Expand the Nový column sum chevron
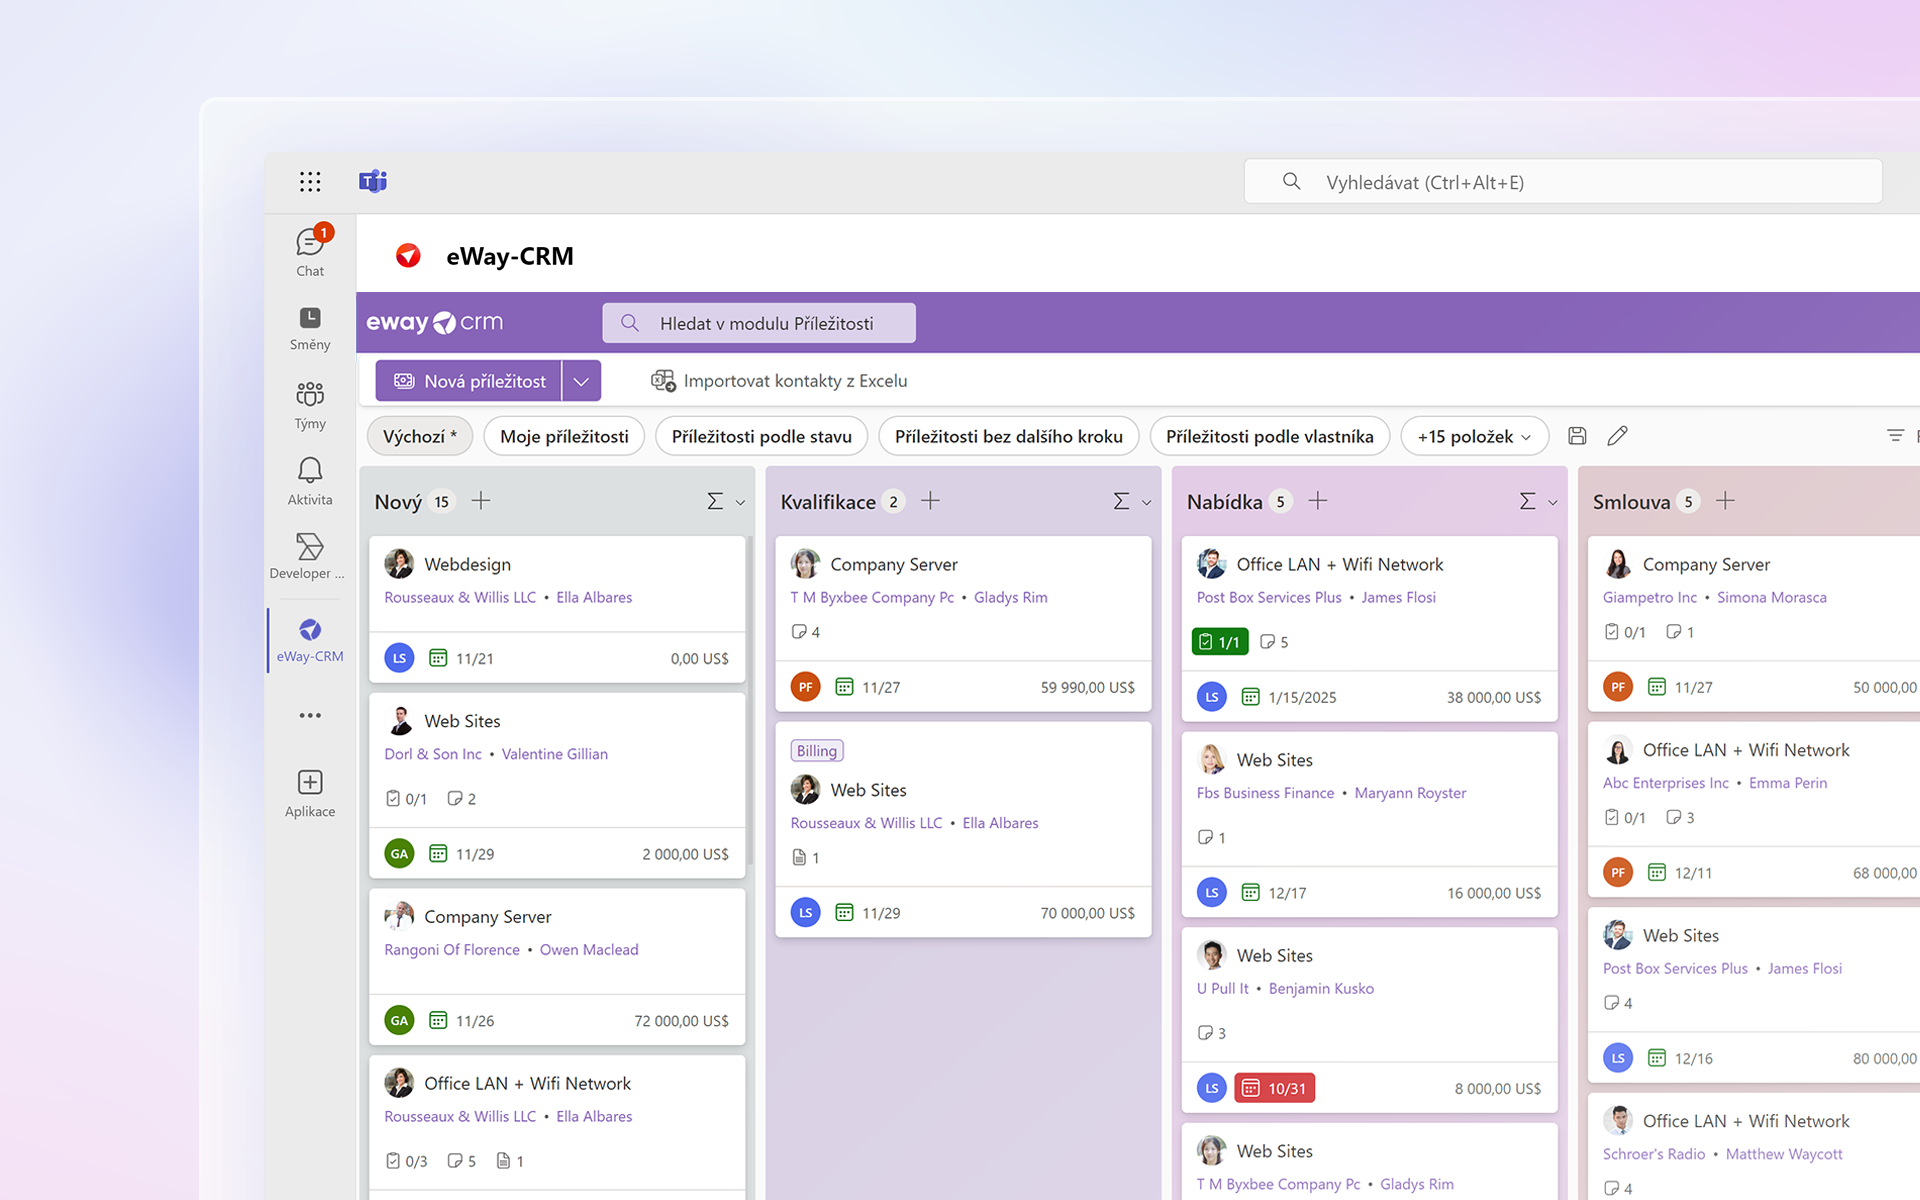1920x1200 pixels. tap(740, 502)
